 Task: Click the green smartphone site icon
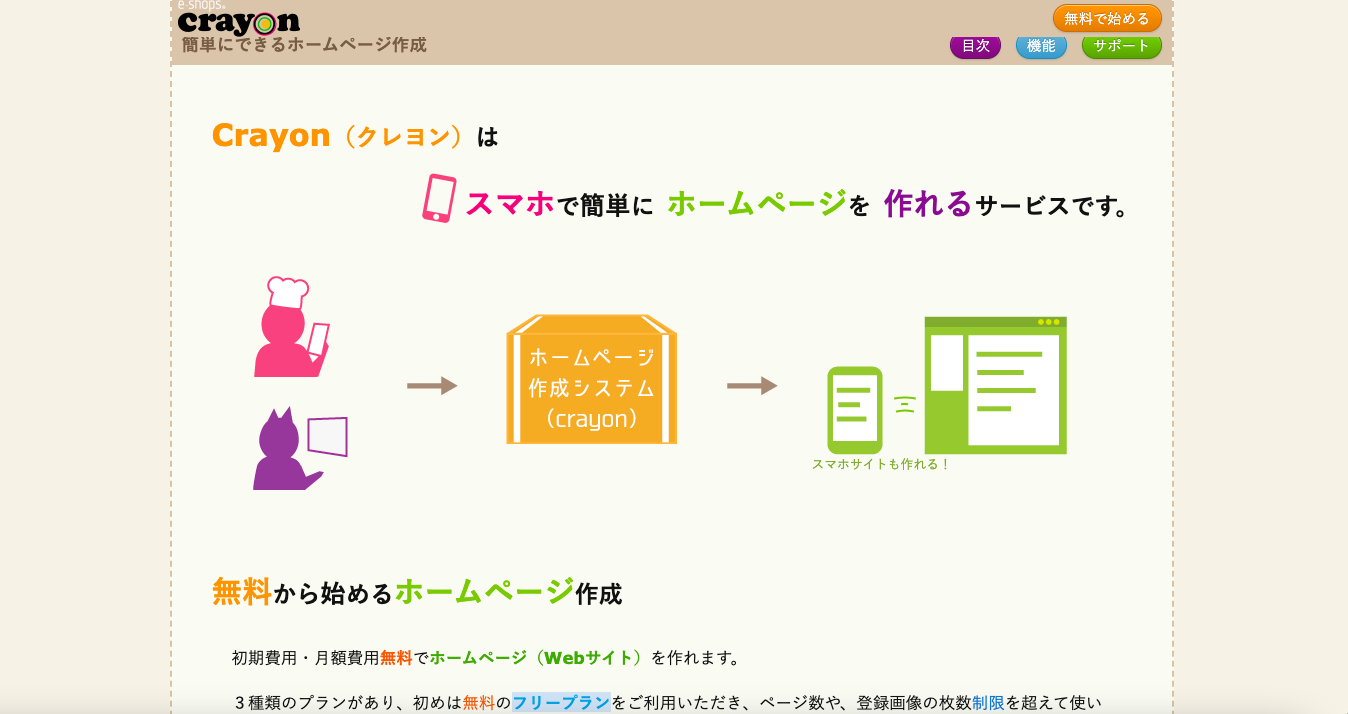855,410
